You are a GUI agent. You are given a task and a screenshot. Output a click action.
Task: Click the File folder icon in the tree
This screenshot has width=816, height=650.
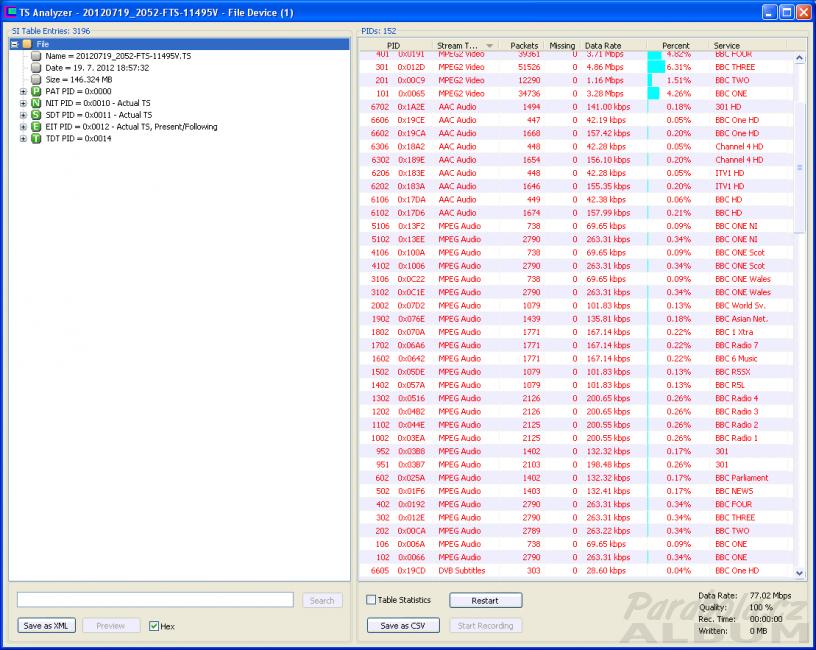coord(27,44)
